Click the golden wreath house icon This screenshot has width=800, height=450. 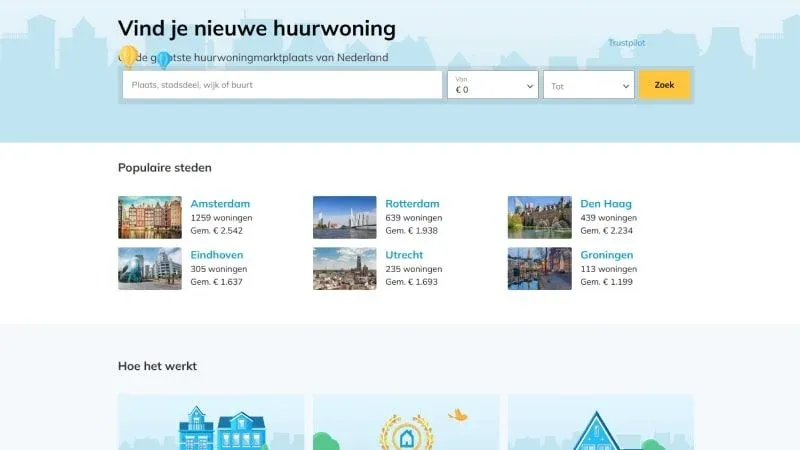coord(405,428)
